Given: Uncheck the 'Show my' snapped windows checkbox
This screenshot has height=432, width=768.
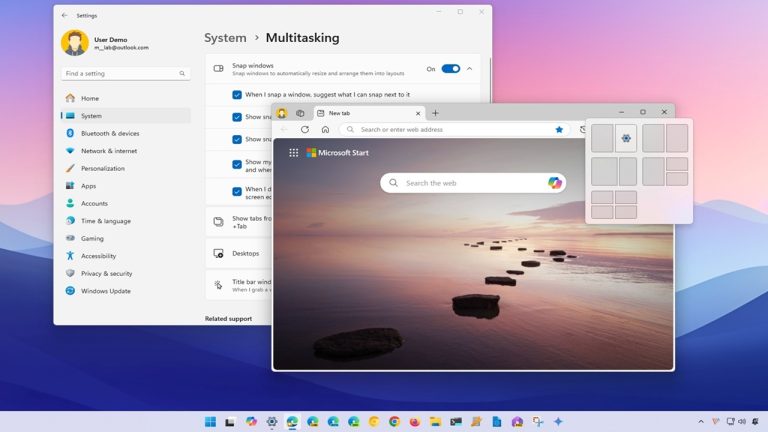Looking at the screenshot, I should click(237, 164).
